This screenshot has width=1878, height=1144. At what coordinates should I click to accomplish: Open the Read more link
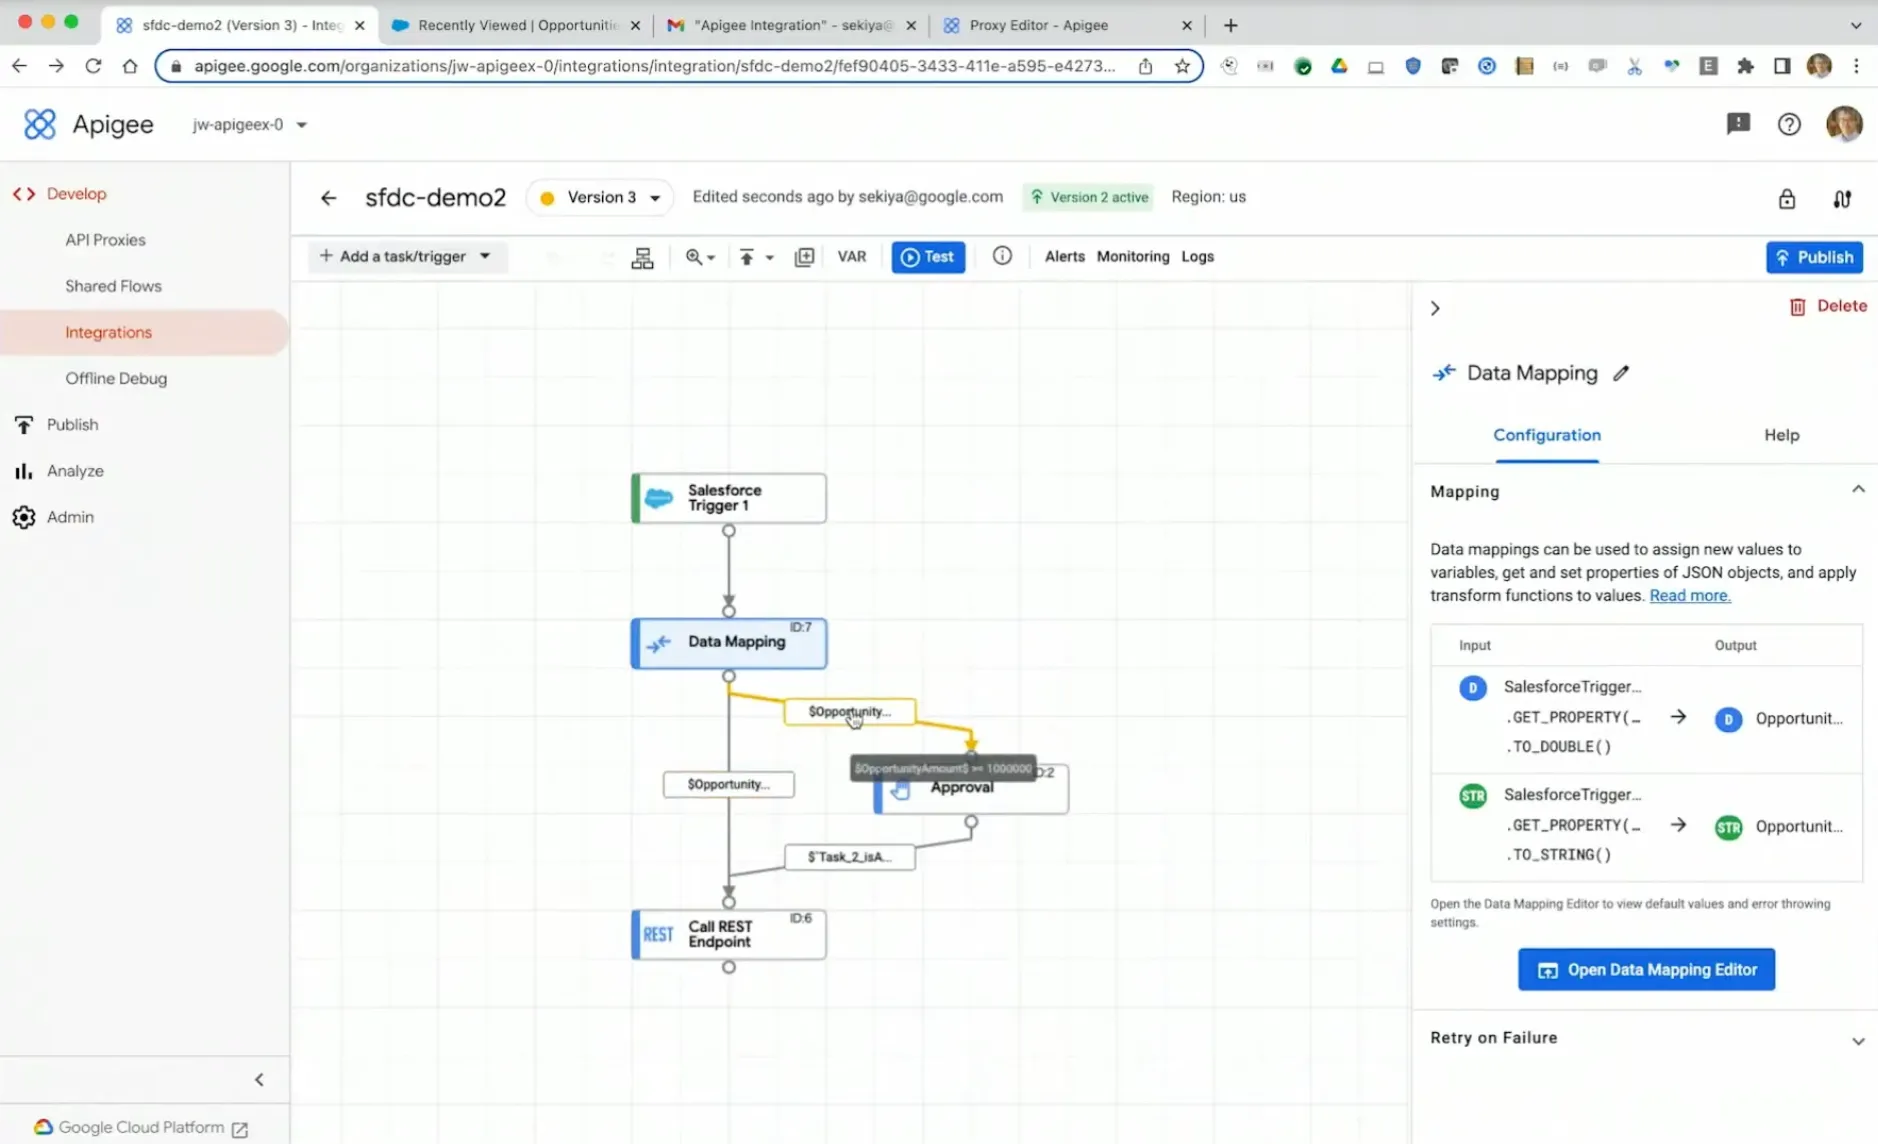[1689, 596]
